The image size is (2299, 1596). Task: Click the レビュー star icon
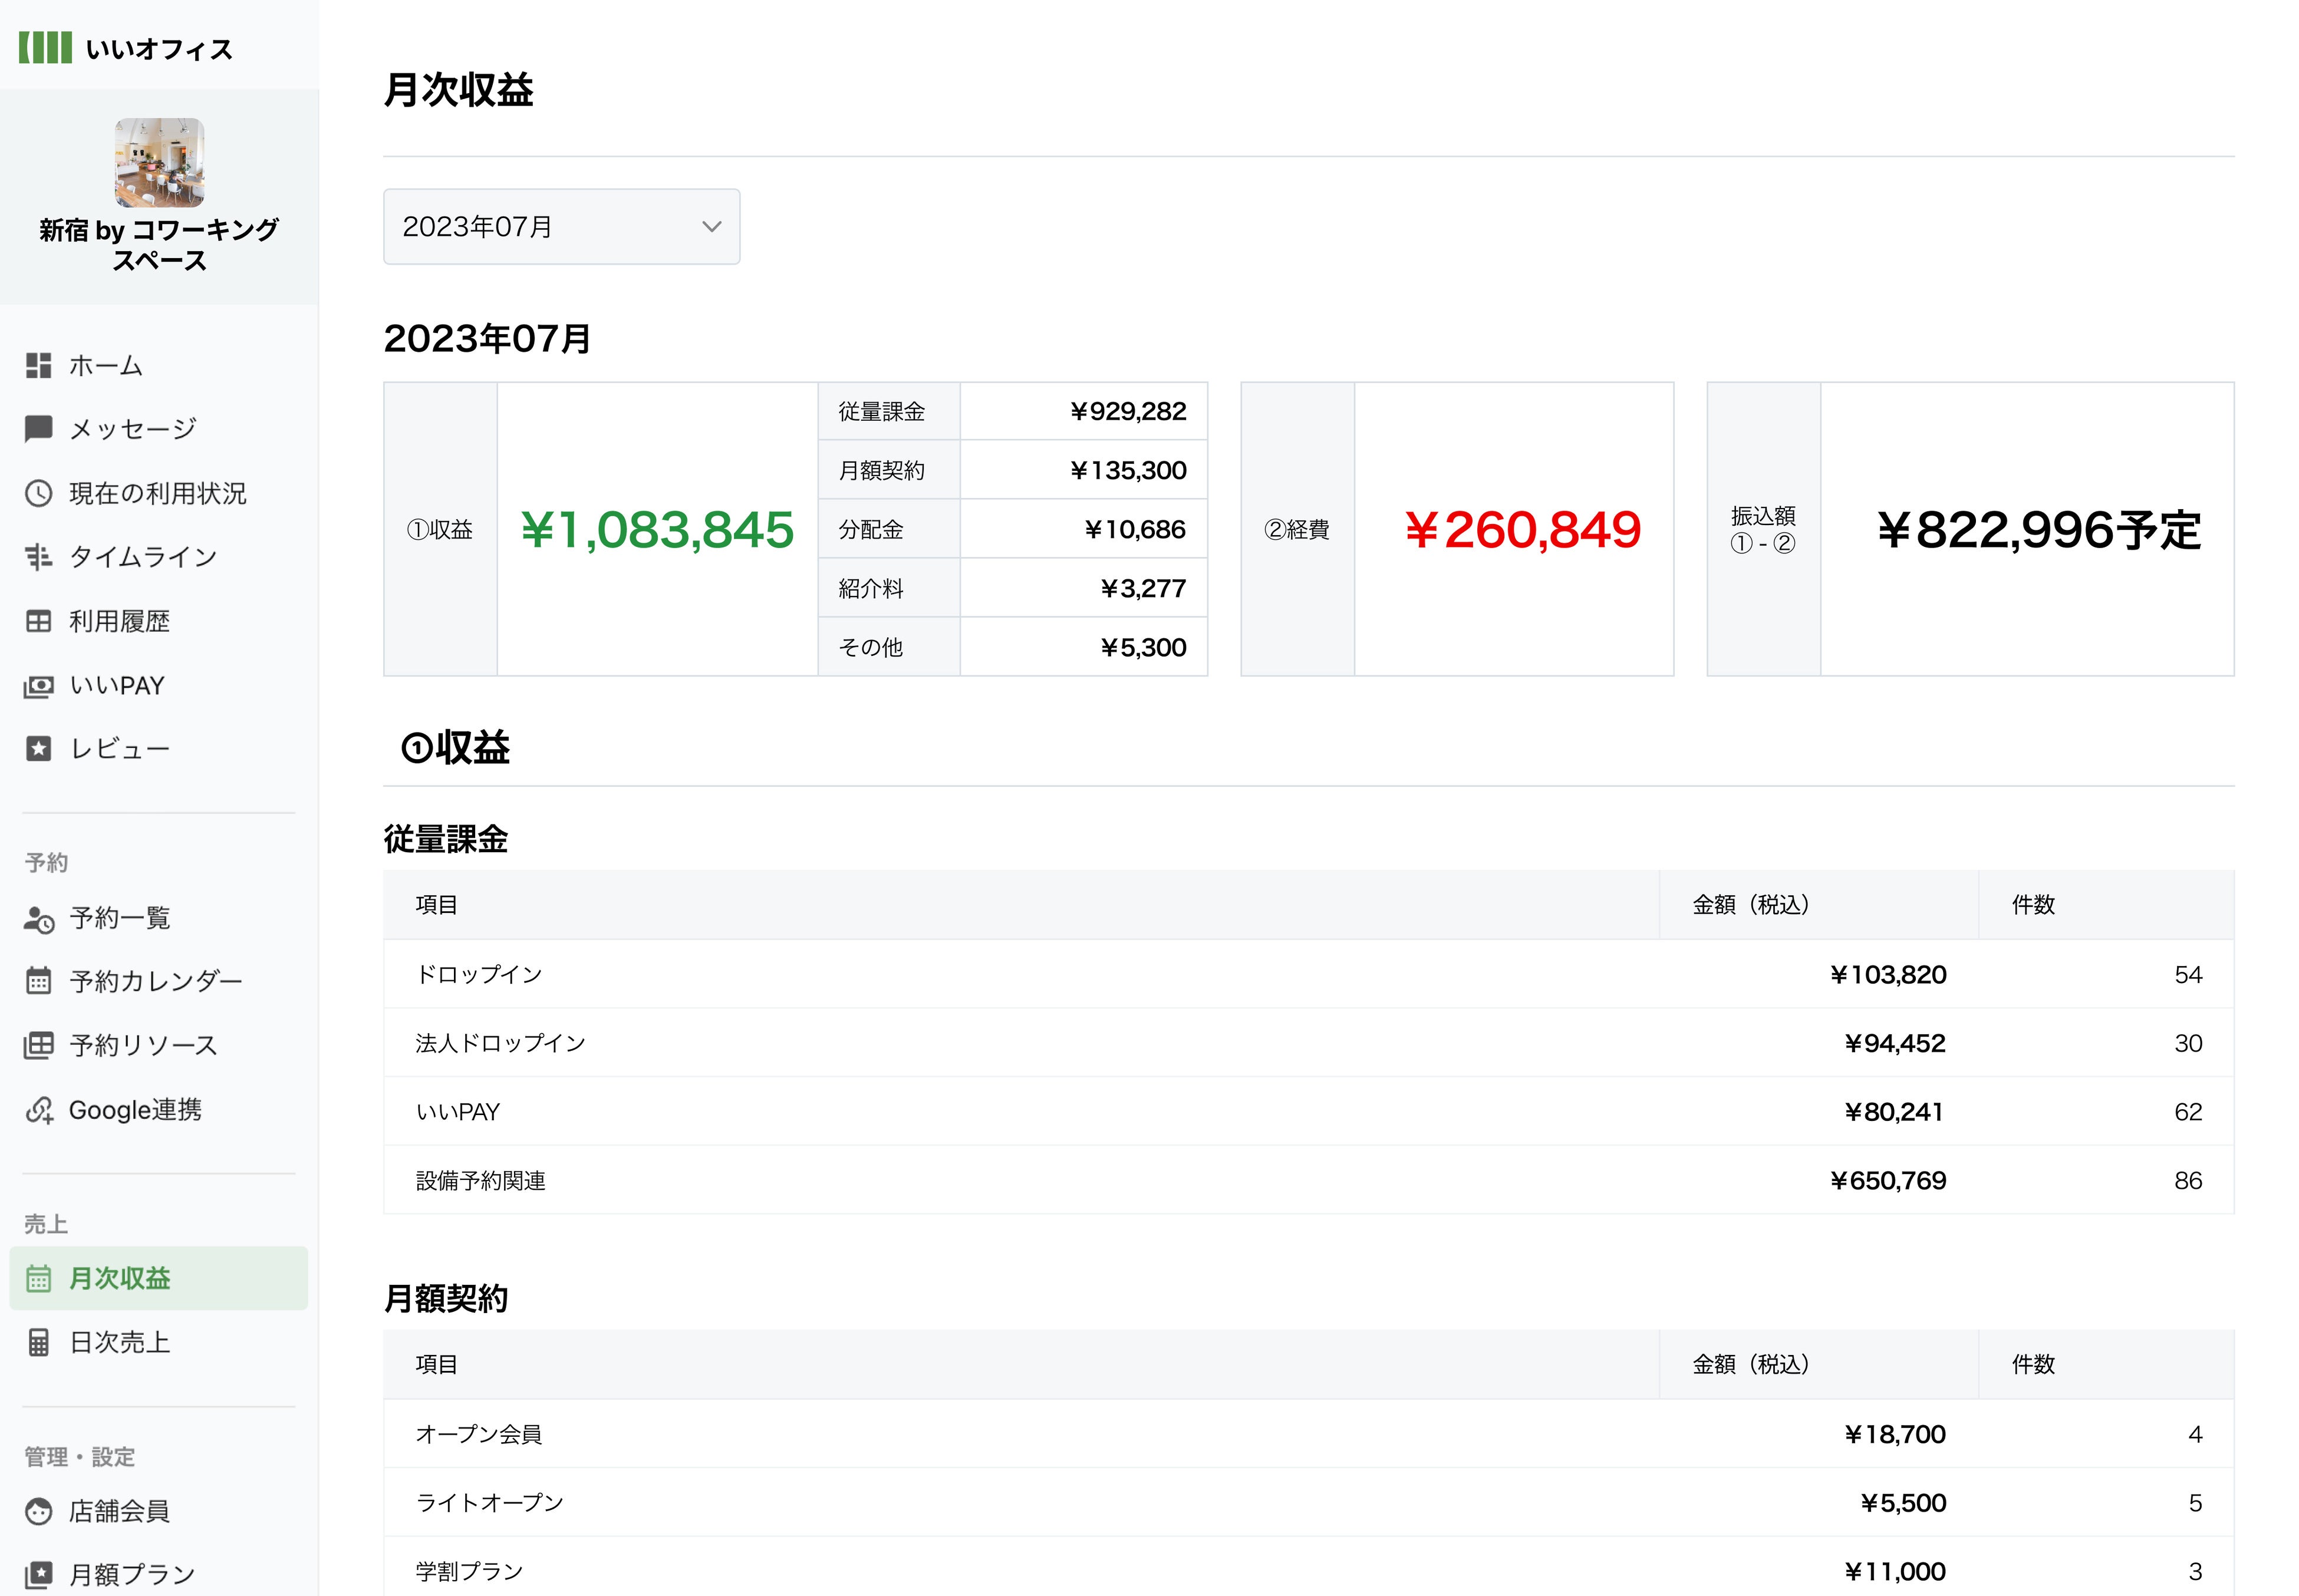pos(38,749)
